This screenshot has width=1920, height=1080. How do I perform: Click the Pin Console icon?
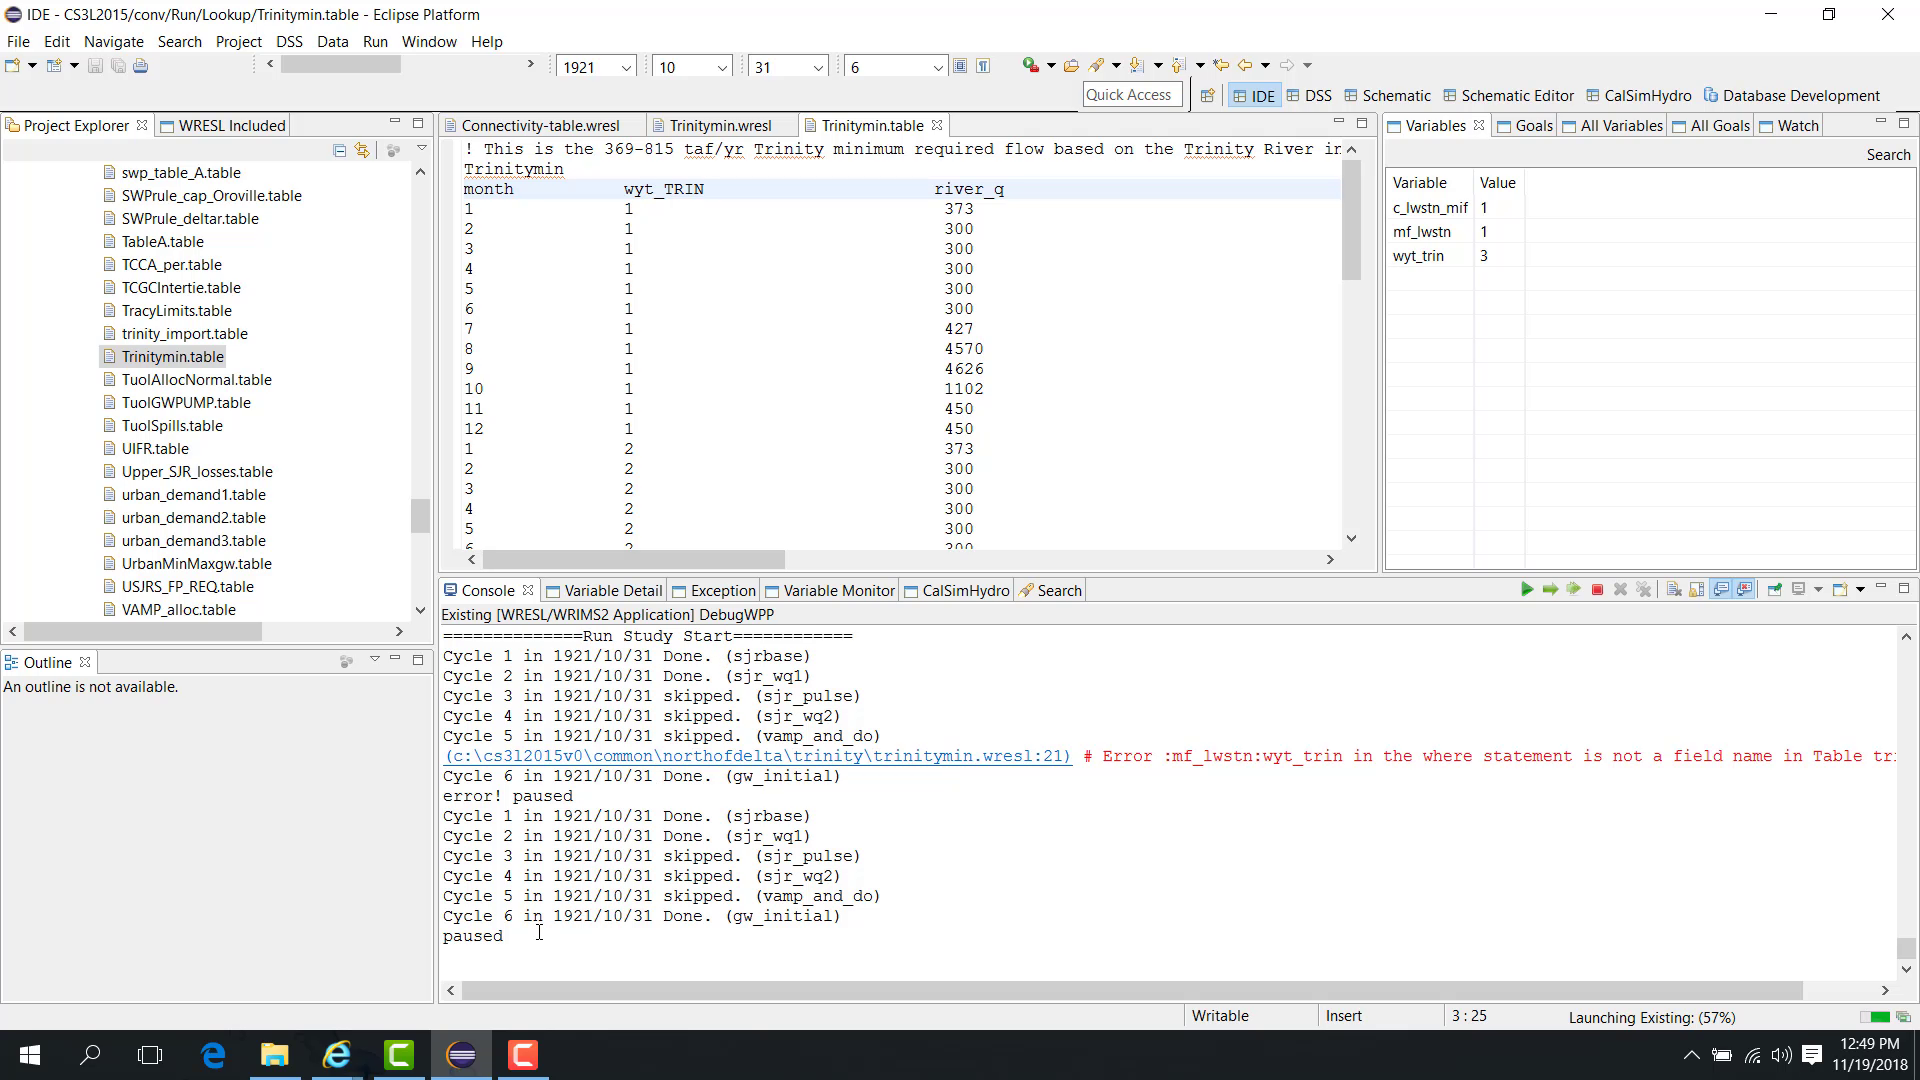point(1775,590)
